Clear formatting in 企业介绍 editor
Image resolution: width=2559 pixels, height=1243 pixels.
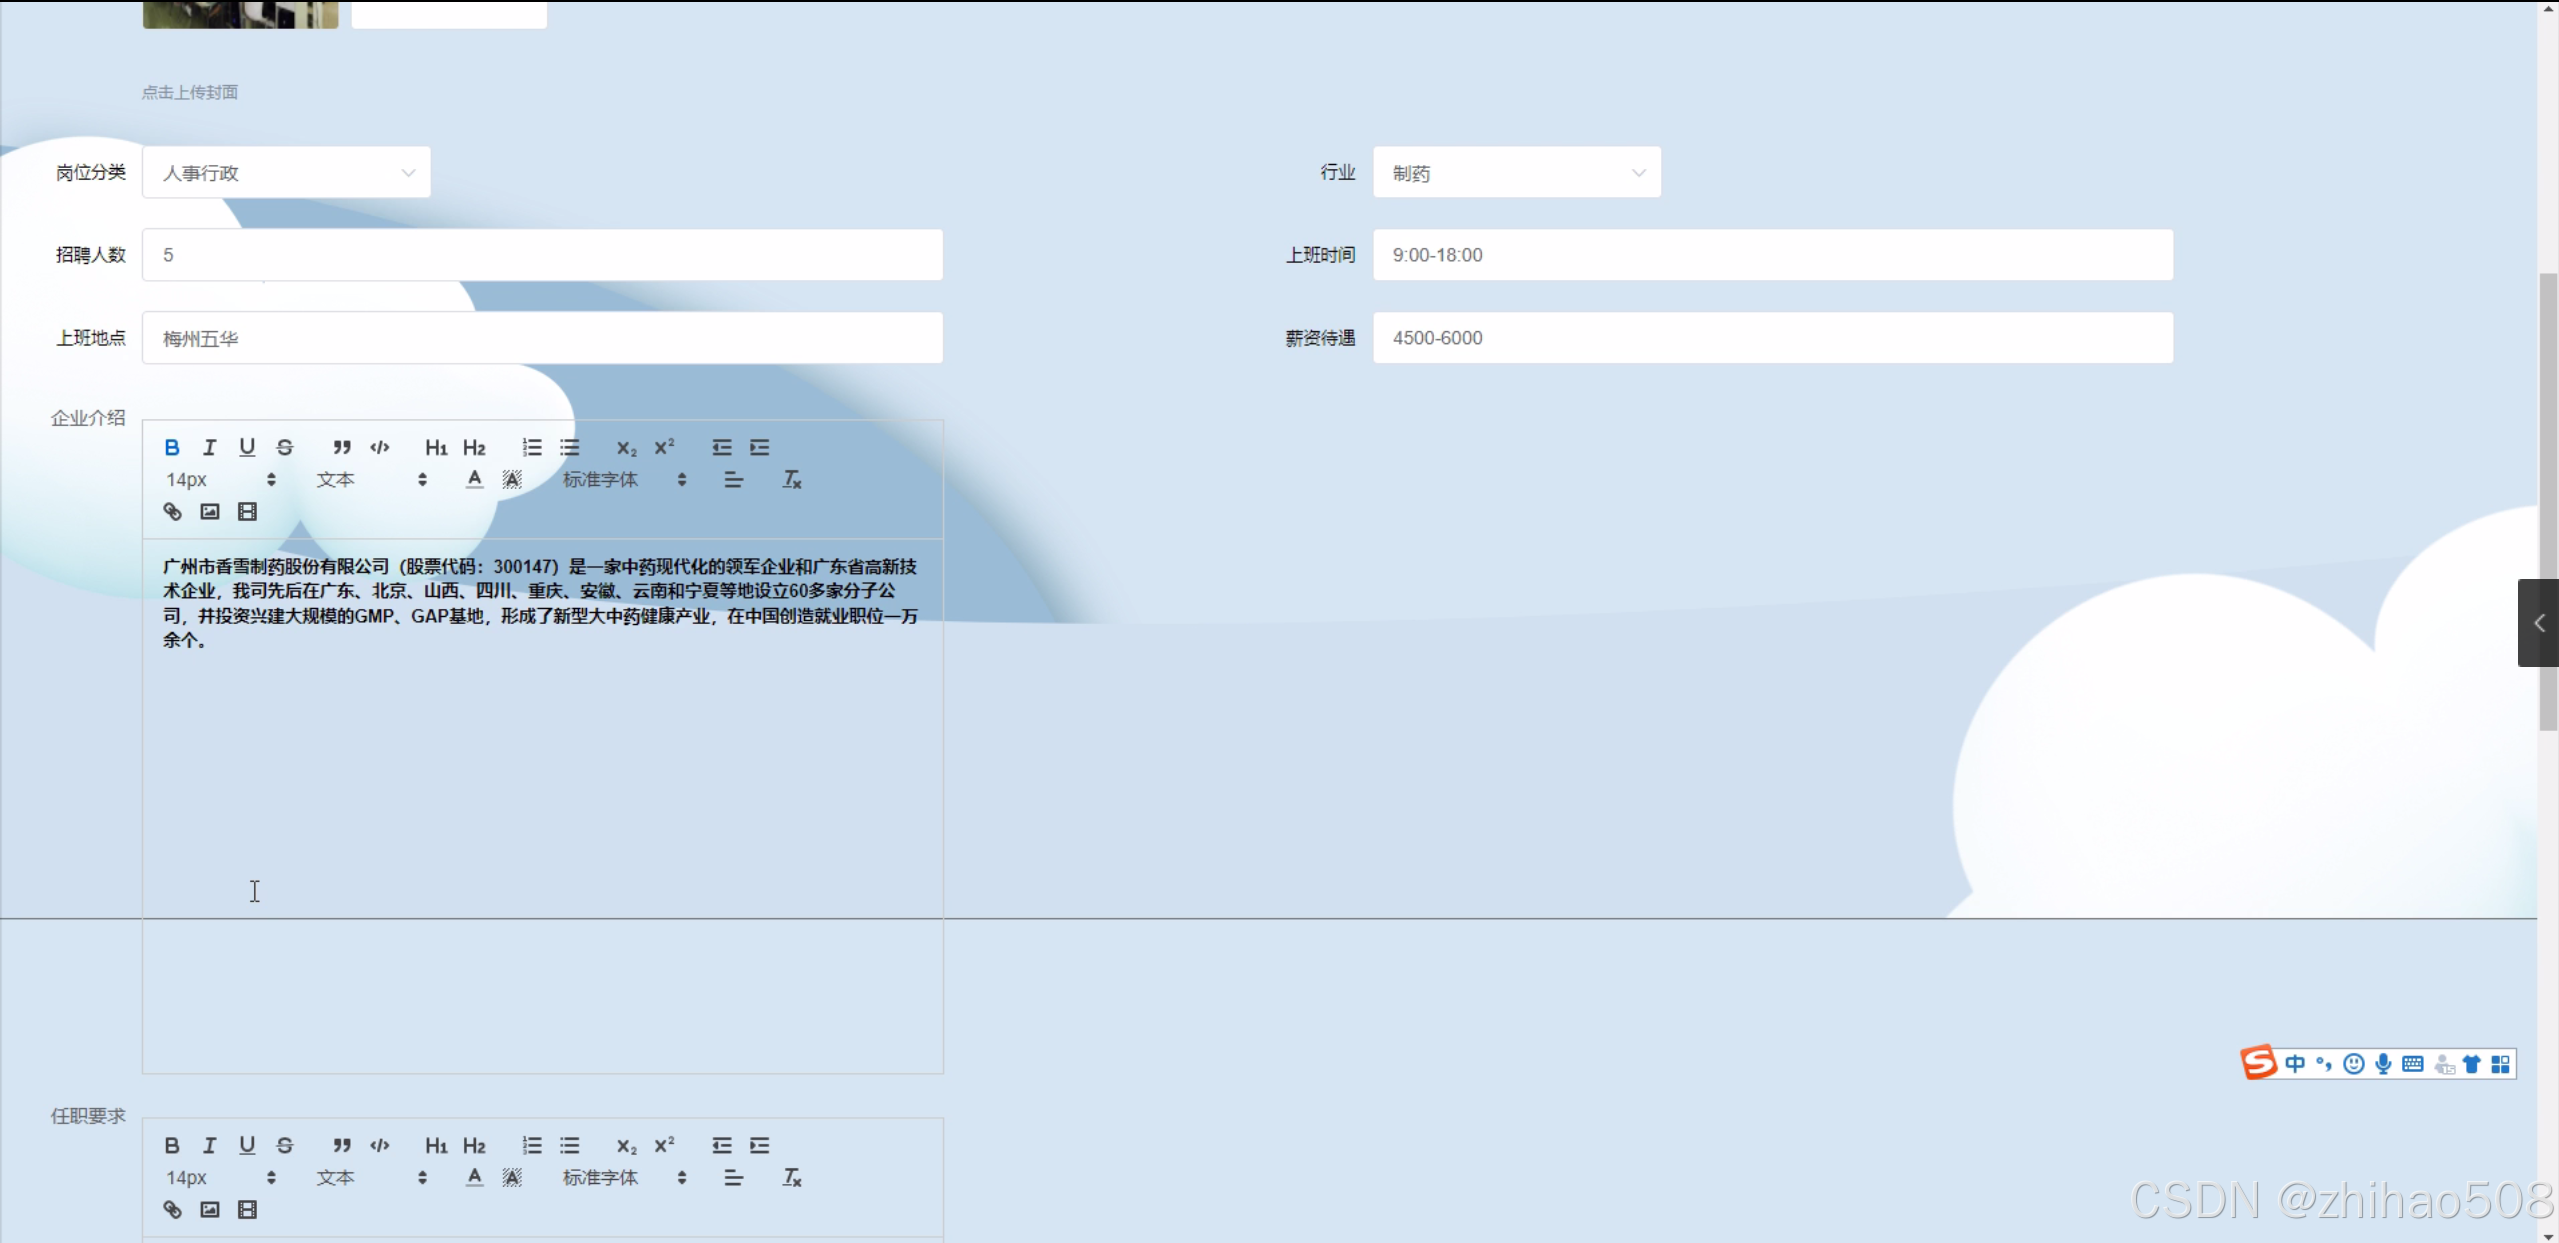coord(791,480)
